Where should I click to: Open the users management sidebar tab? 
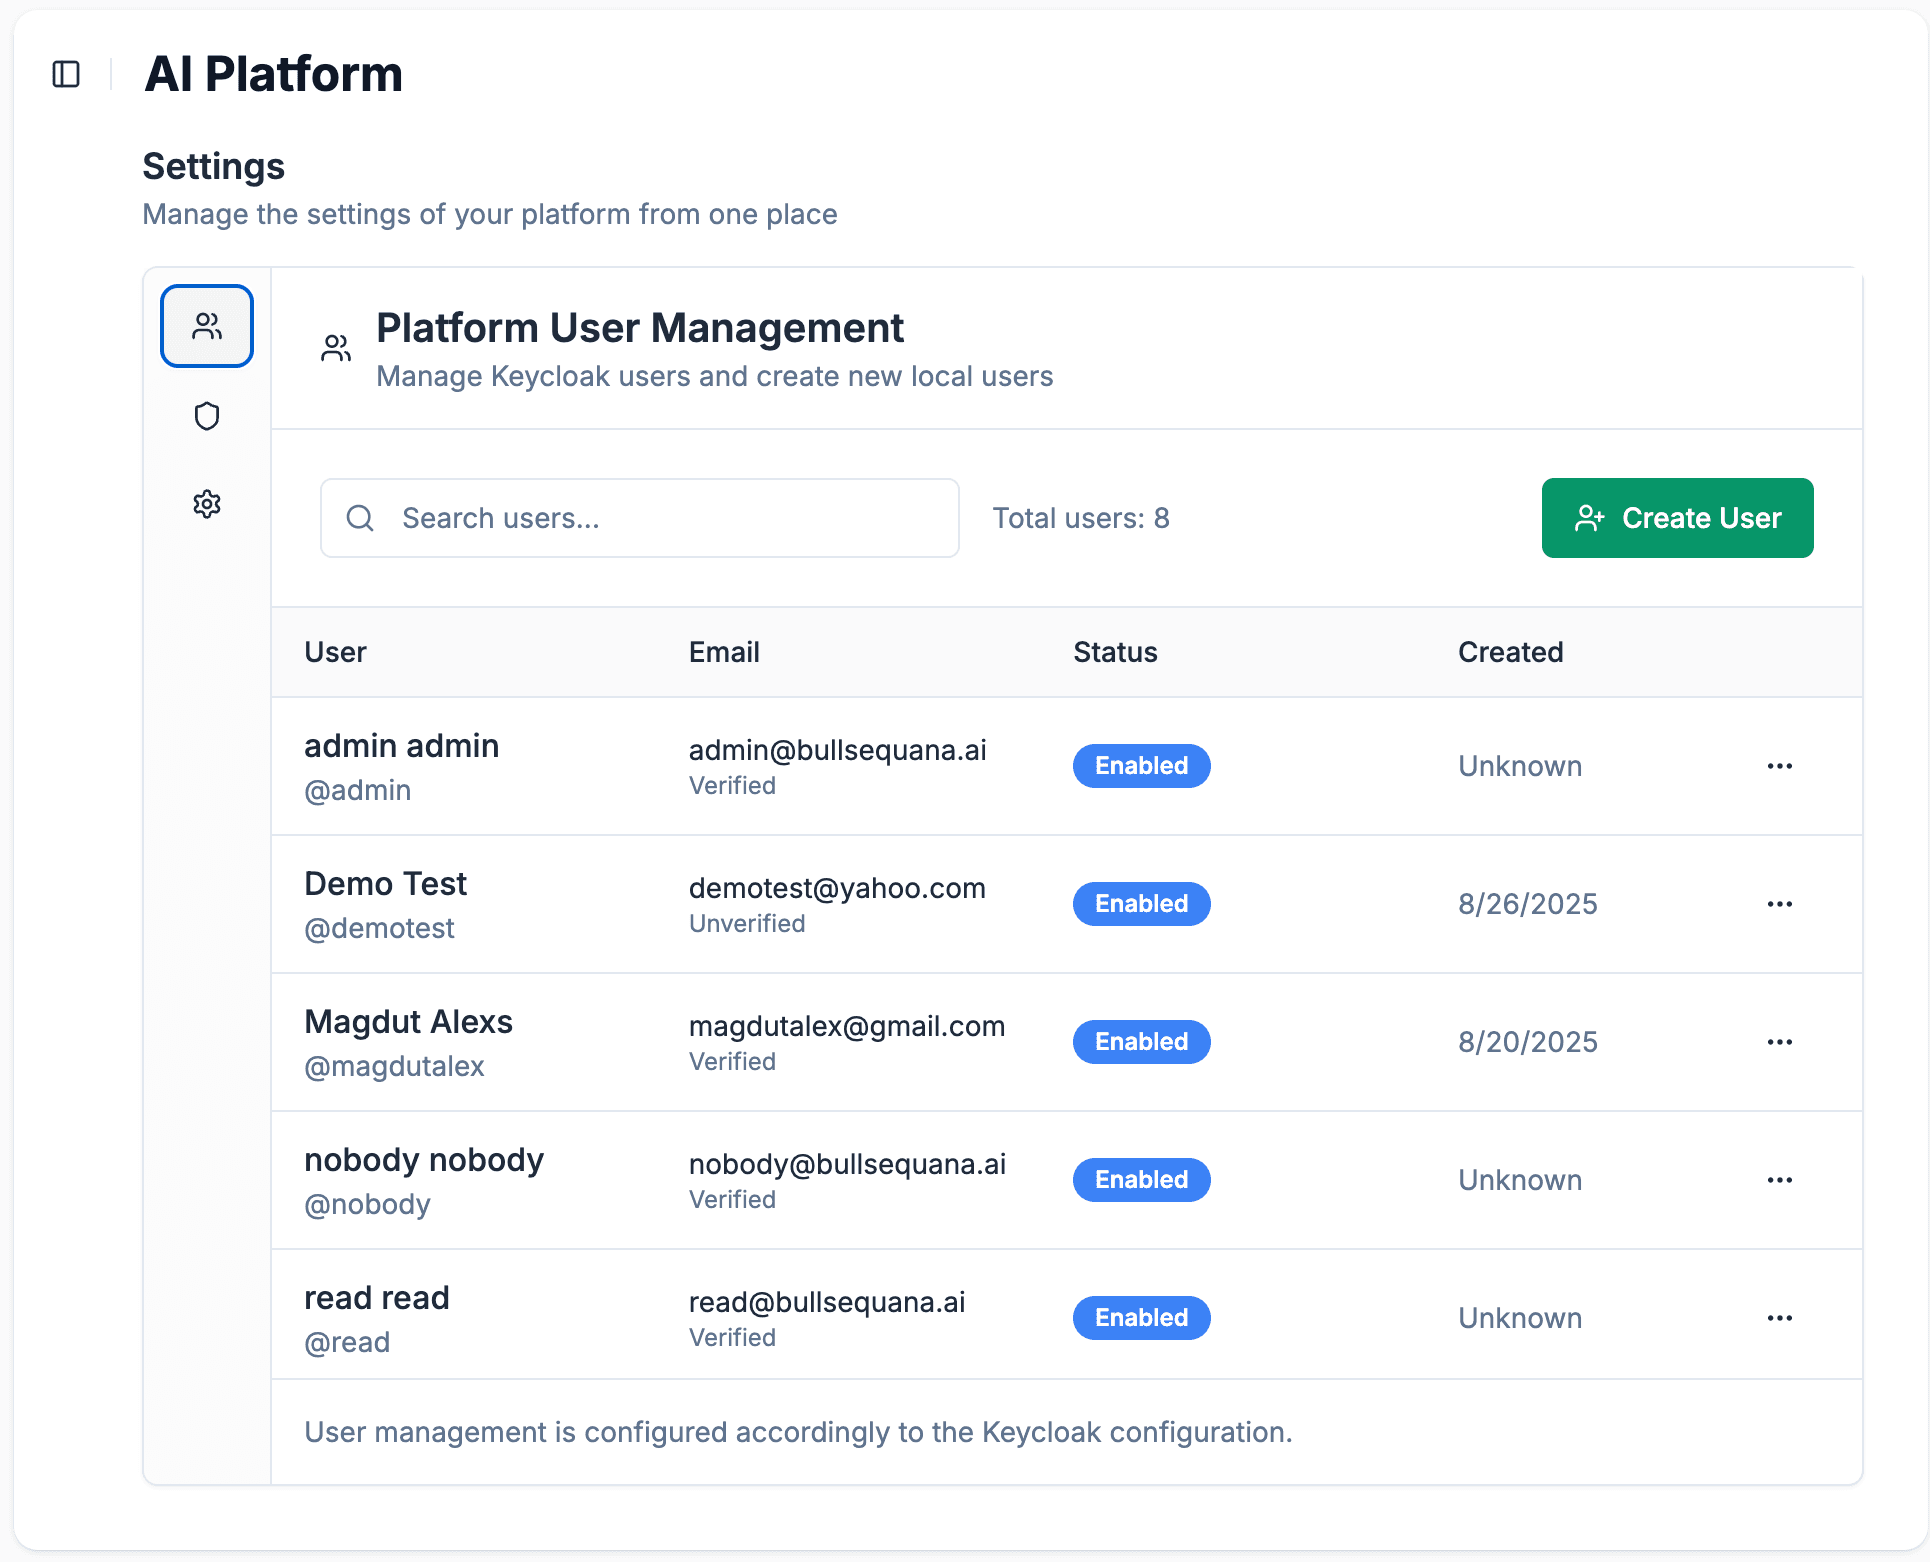207,326
